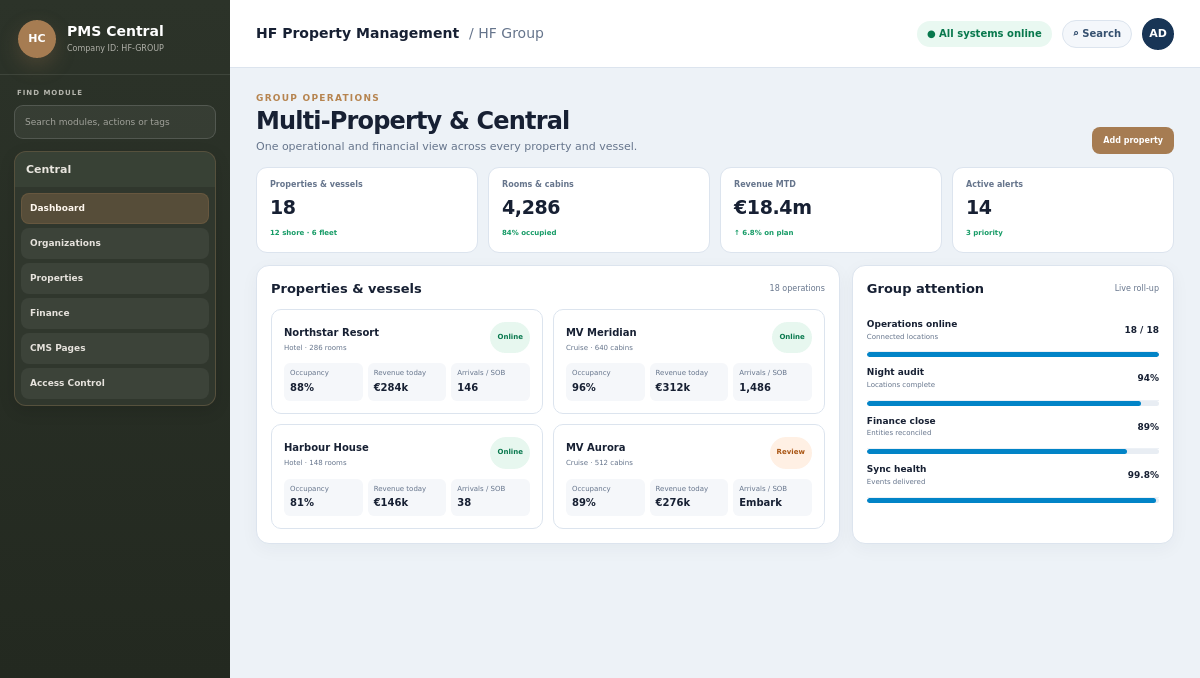Click the 12 shore · 6 fleet text
This screenshot has width=1200, height=678.
pyautogui.click(x=303, y=233)
